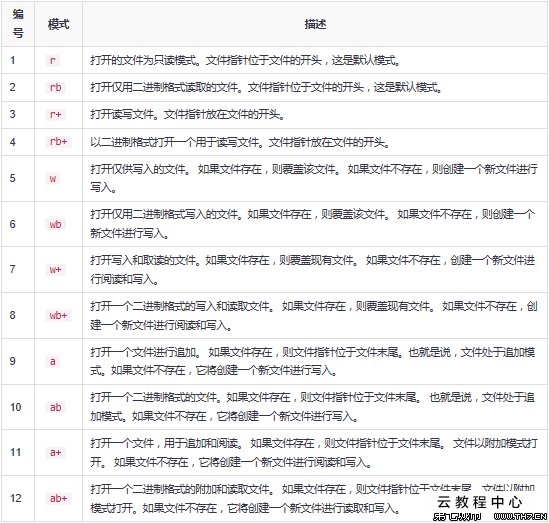Click row number '12' cell
This screenshot has width=549, height=523.
pyautogui.click(x=18, y=498)
